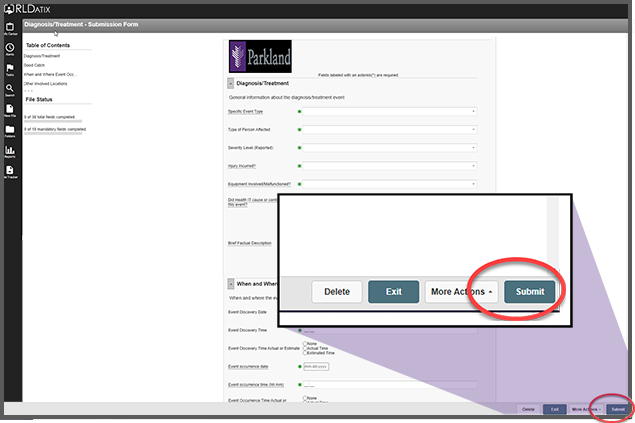Image resolution: width=635 pixels, height=423 pixels.
Task: Open the Specific Event Type dropdown
Action: (390, 111)
